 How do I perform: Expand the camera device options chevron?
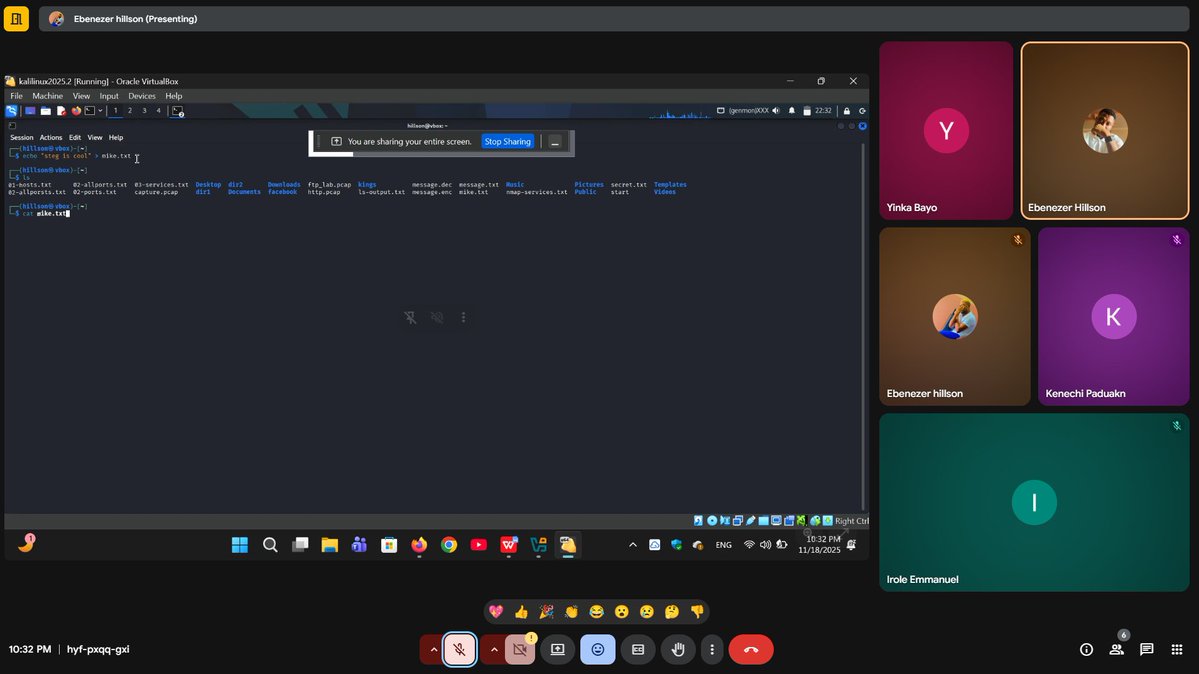point(493,649)
